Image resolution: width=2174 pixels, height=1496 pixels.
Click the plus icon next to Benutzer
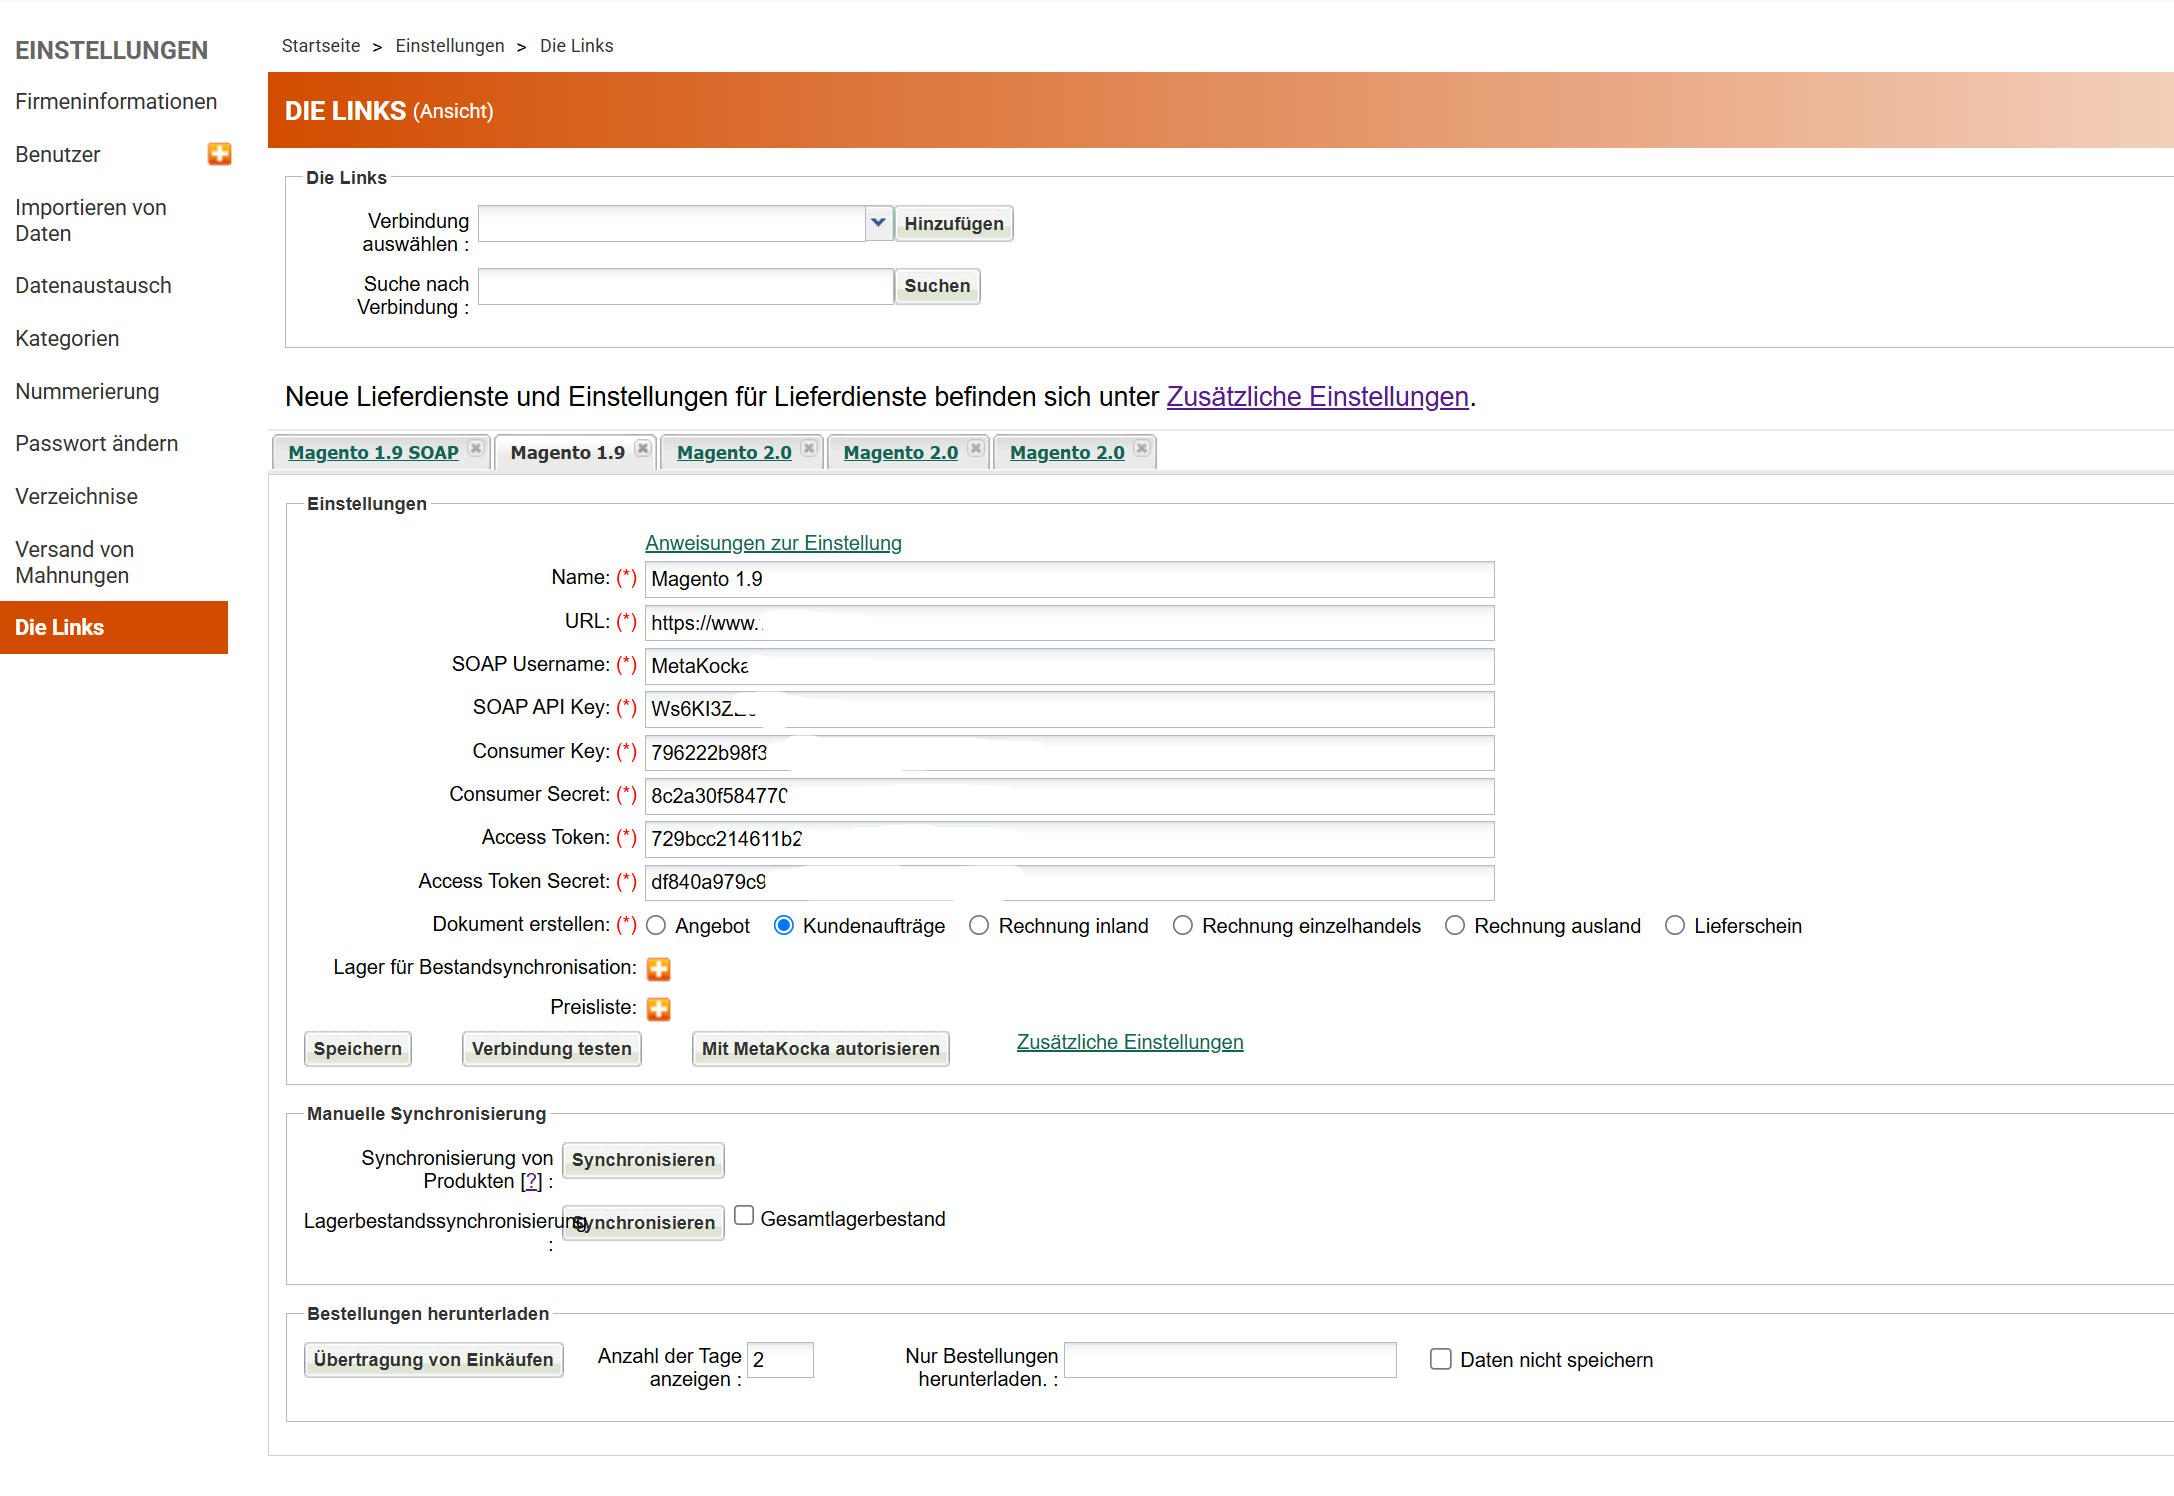point(219,154)
